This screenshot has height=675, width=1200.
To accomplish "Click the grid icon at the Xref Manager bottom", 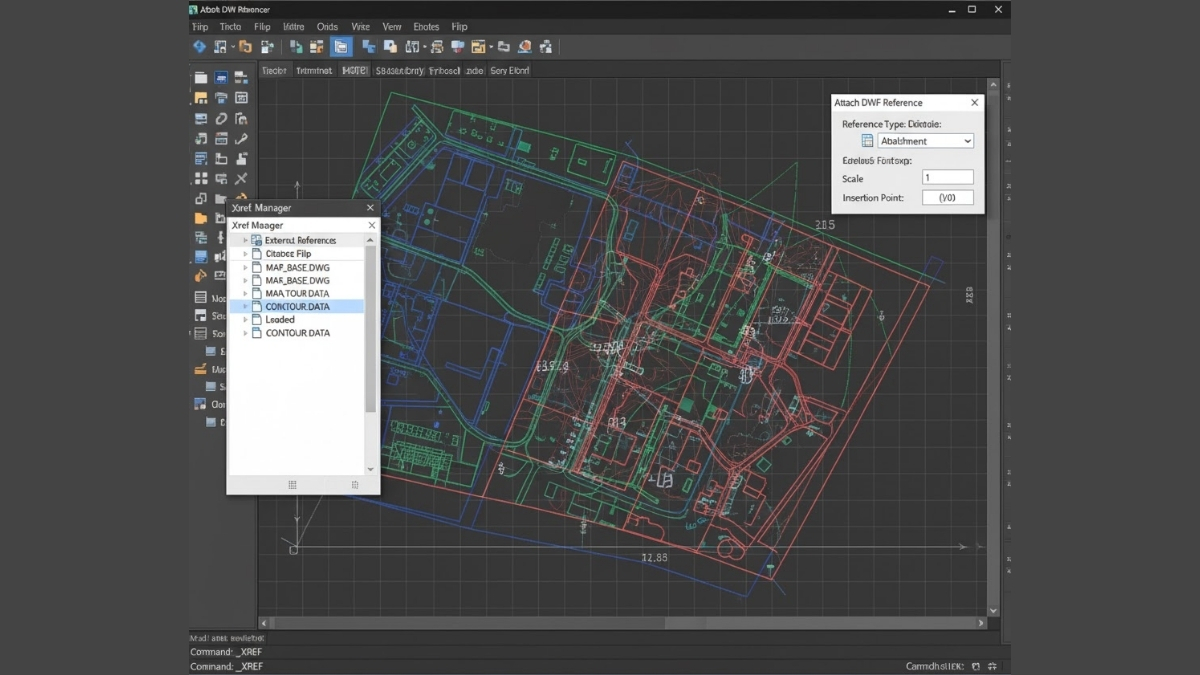I will click(x=292, y=485).
